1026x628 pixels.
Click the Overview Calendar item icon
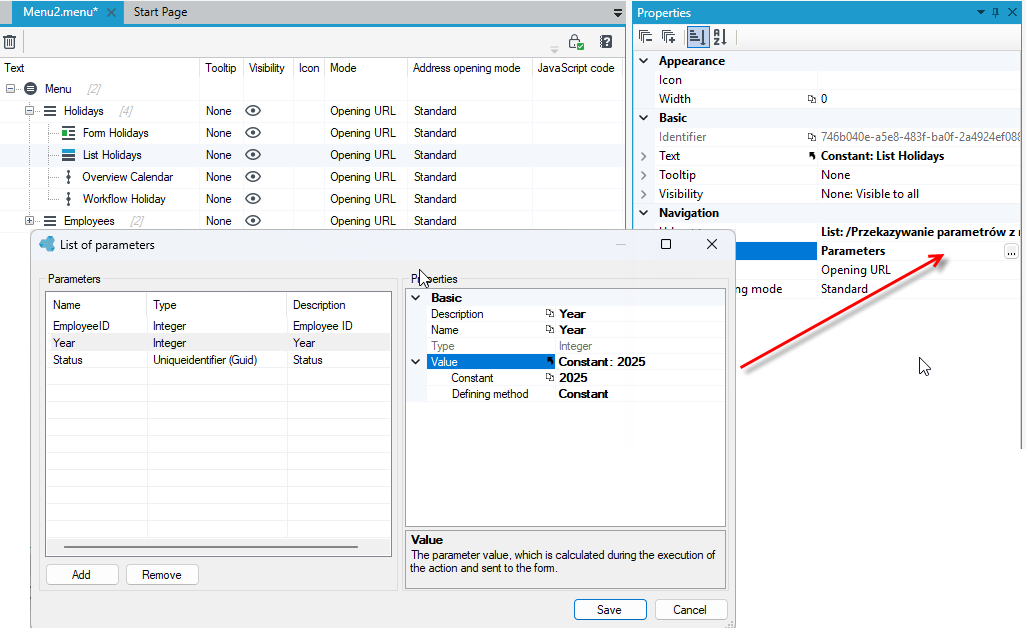69,177
